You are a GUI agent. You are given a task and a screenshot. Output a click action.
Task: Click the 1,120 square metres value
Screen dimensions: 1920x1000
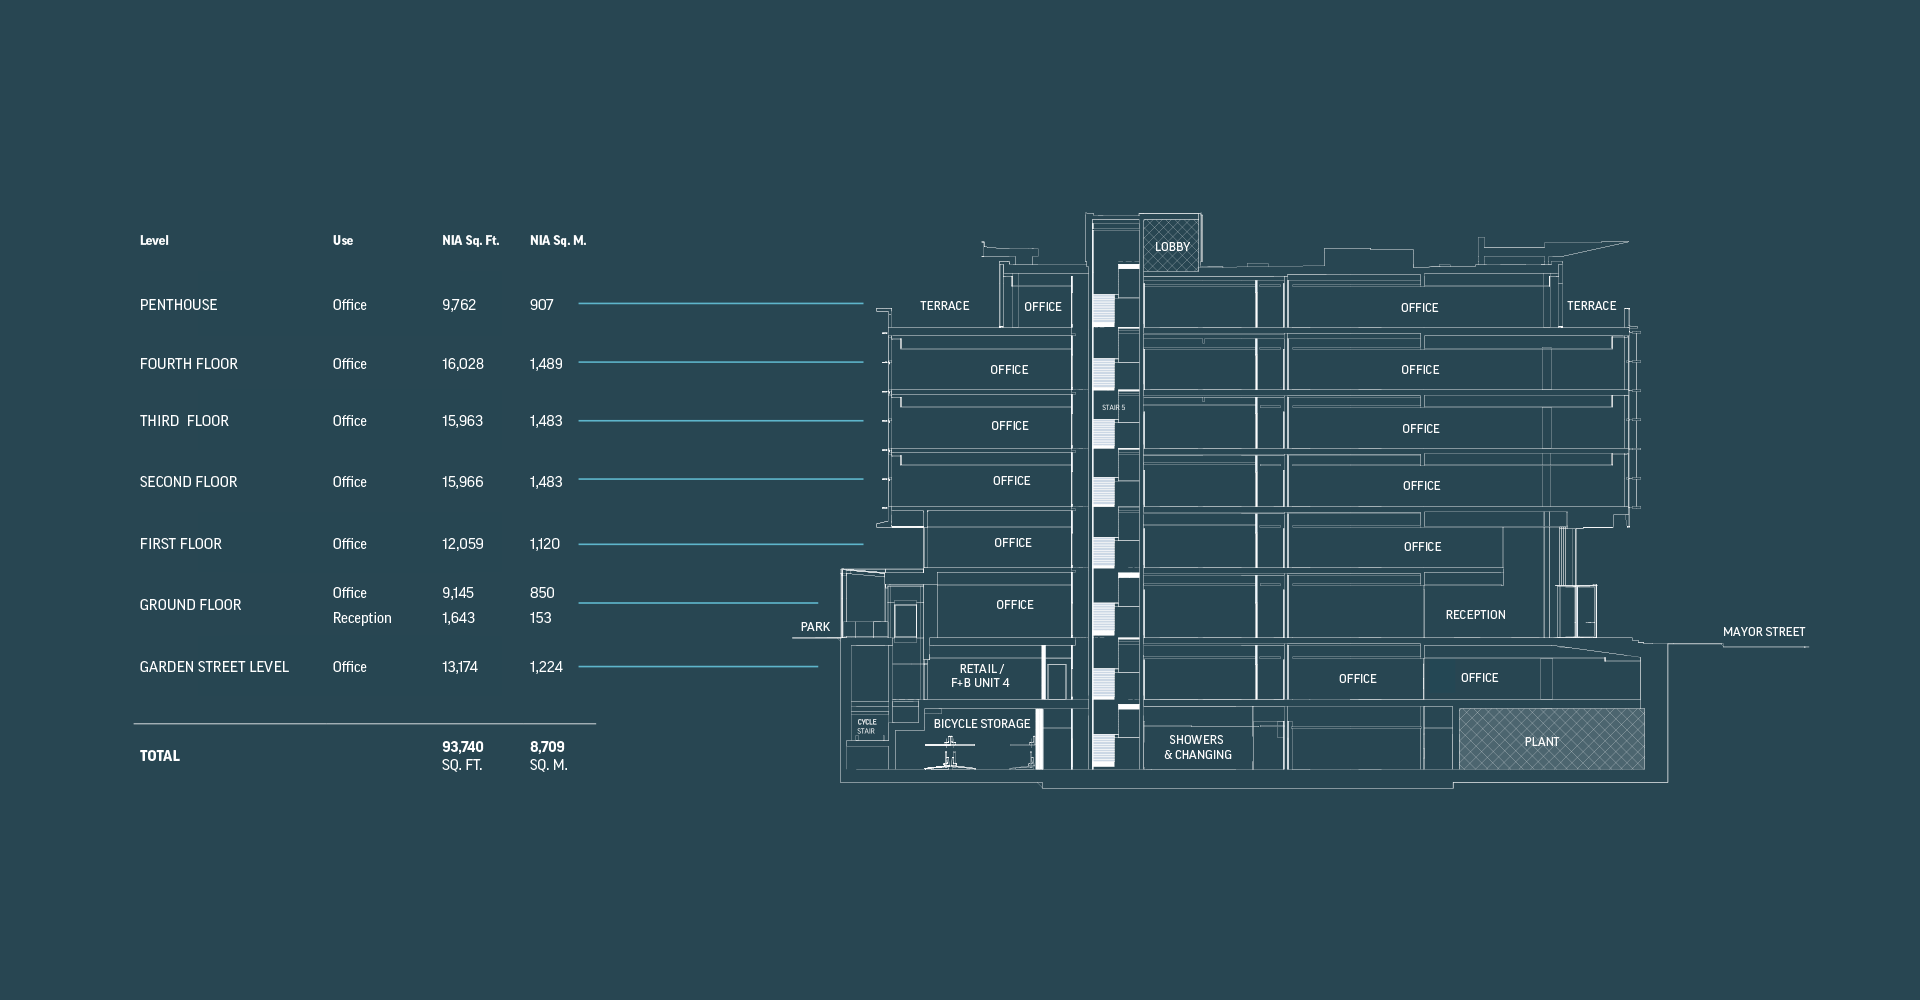tap(545, 544)
